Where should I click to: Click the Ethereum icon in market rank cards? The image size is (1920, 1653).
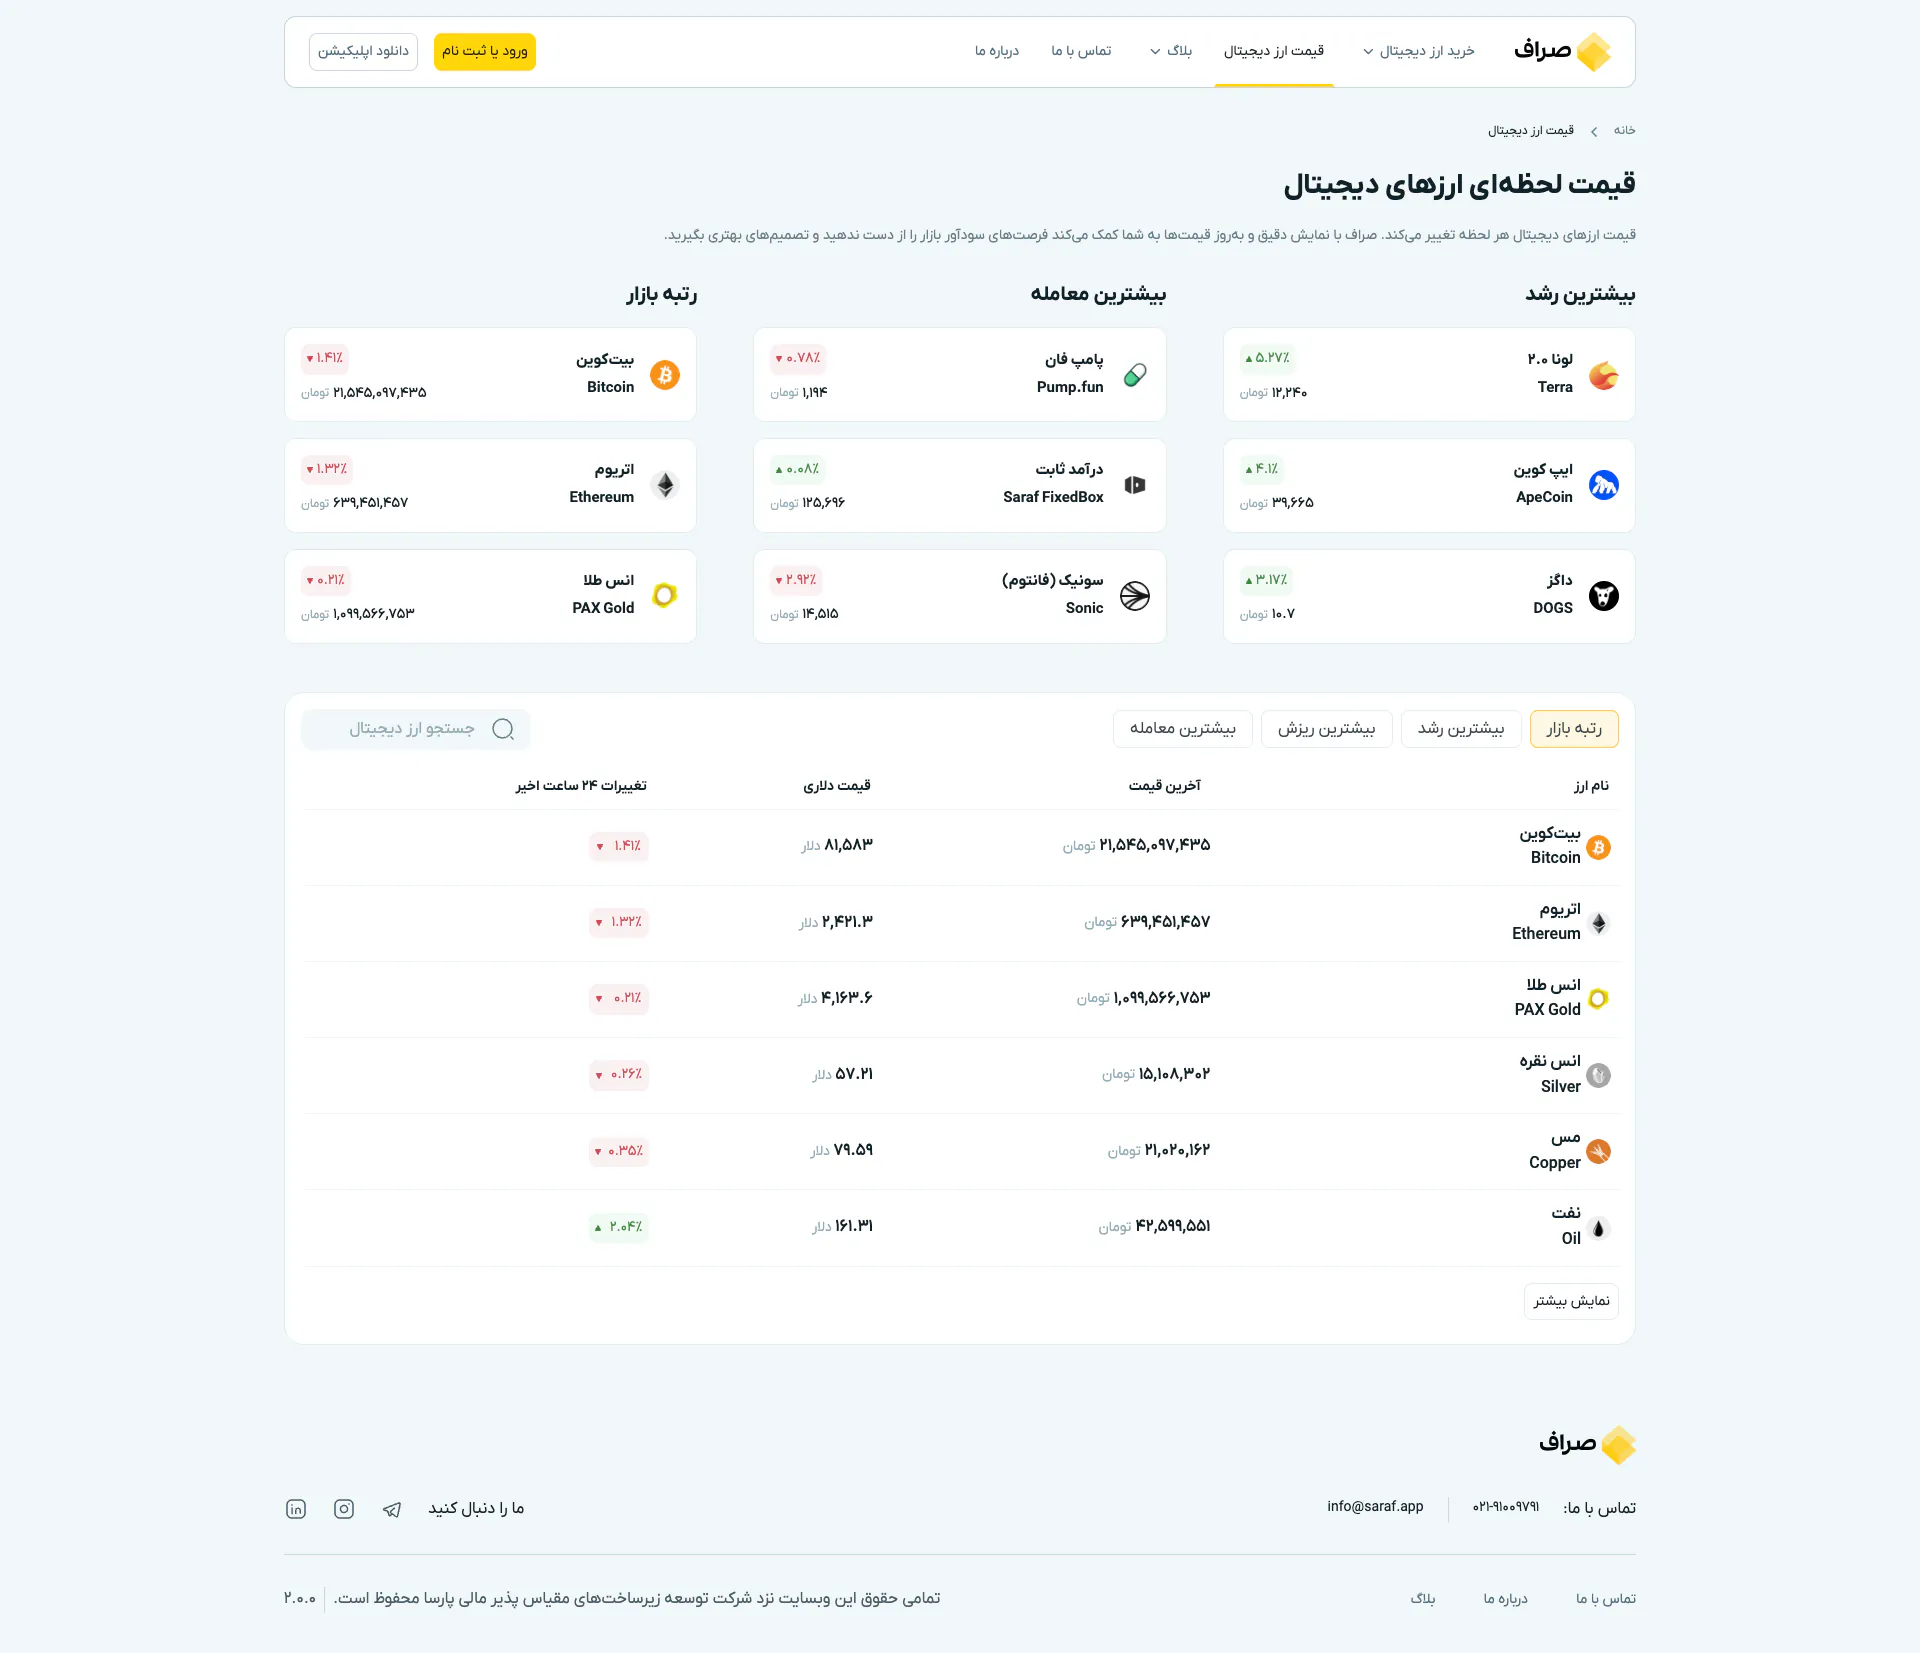(665, 485)
